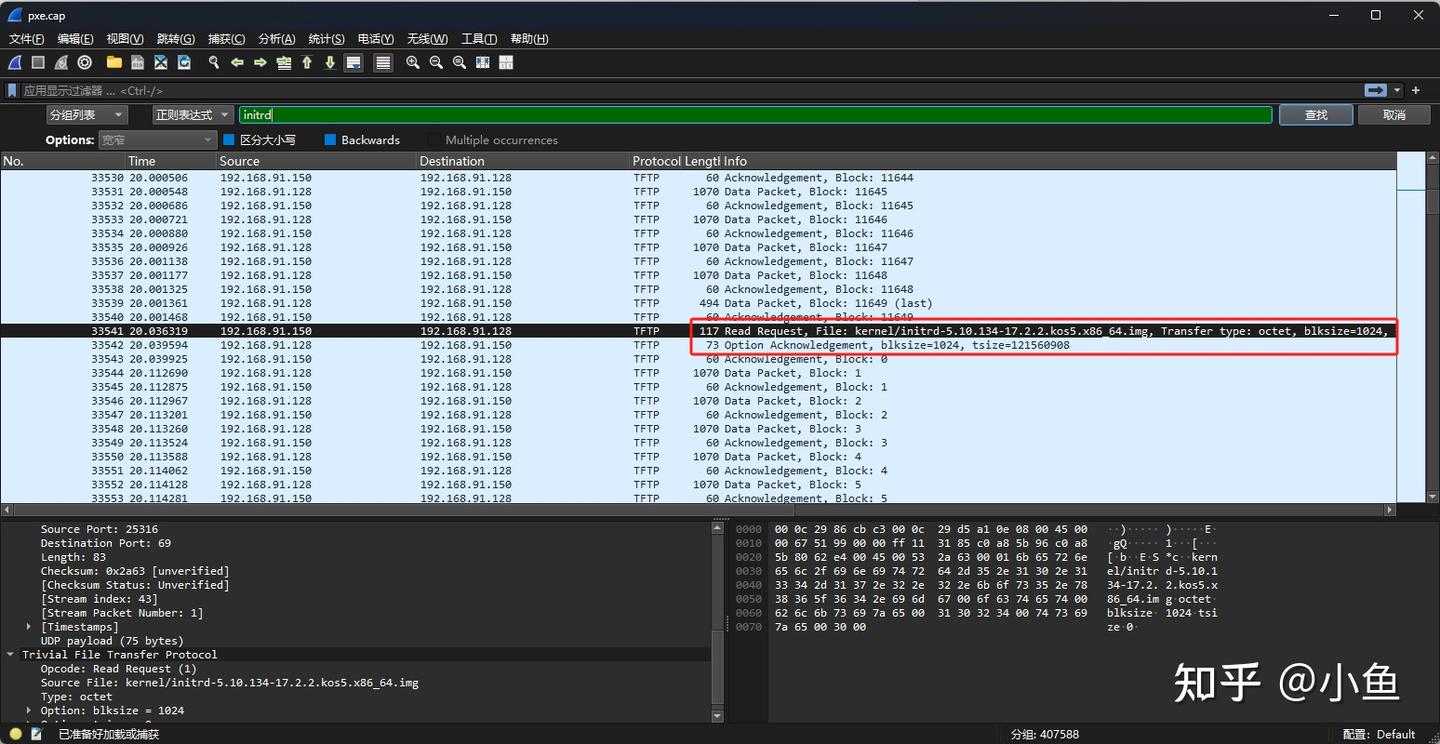Toggle the 区分大小写 checkbox

pos(229,140)
